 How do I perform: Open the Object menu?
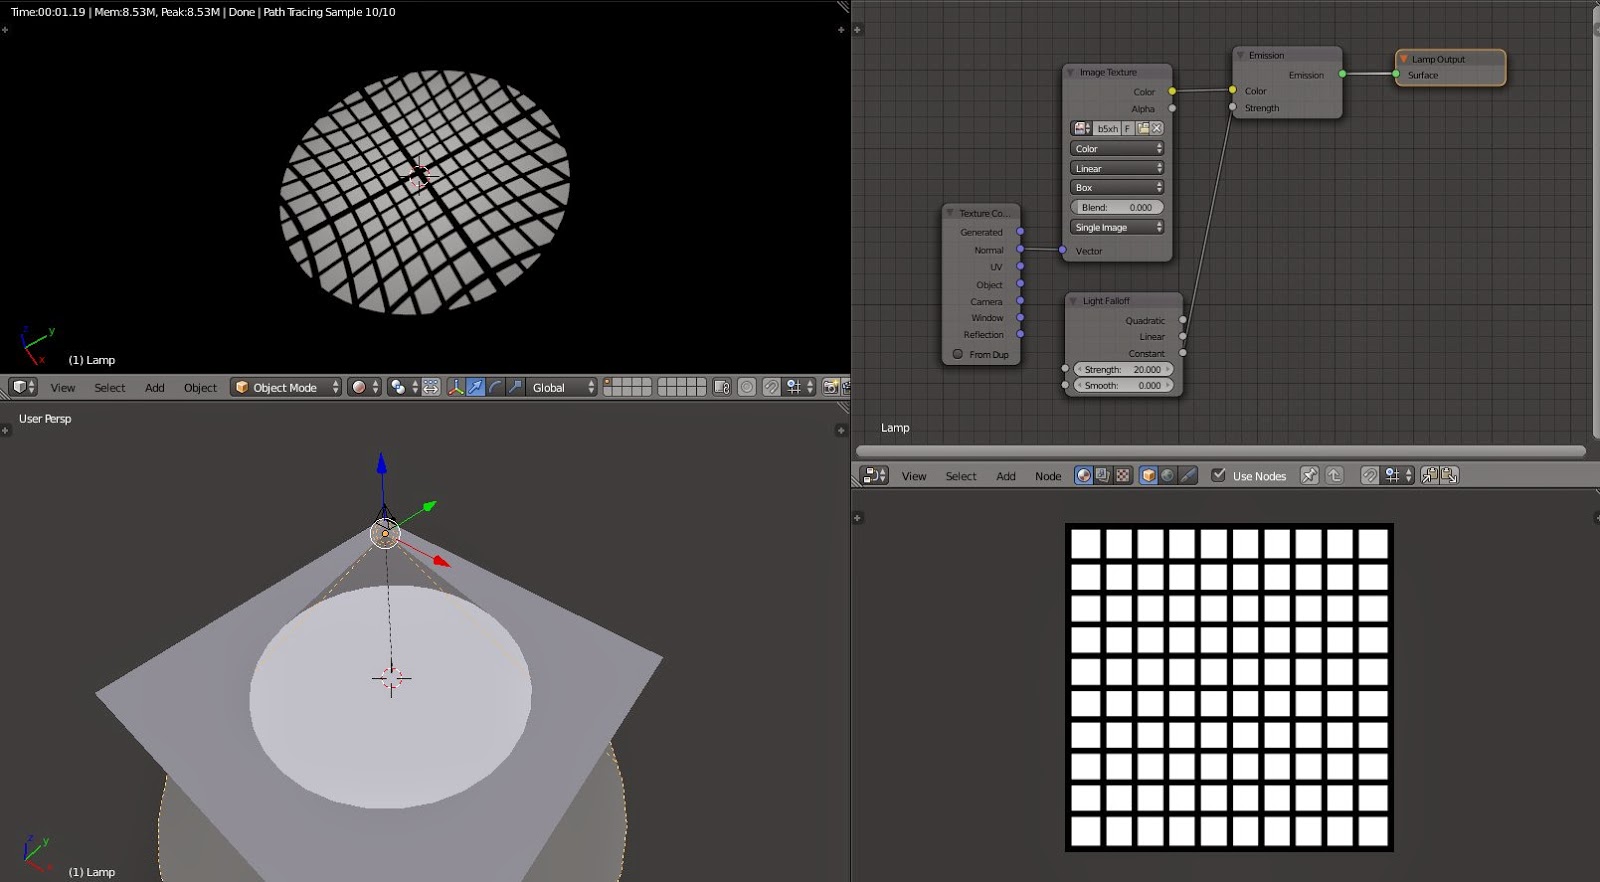coord(200,388)
